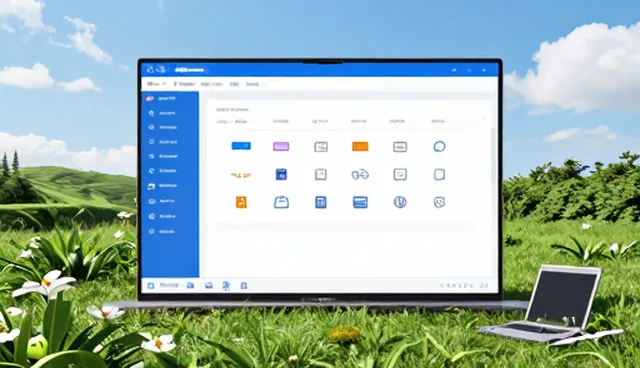Click the blue person-figure icon in the taskbar
Image resolution: width=640 pixels, height=368 pixels.
click(x=226, y=286)
